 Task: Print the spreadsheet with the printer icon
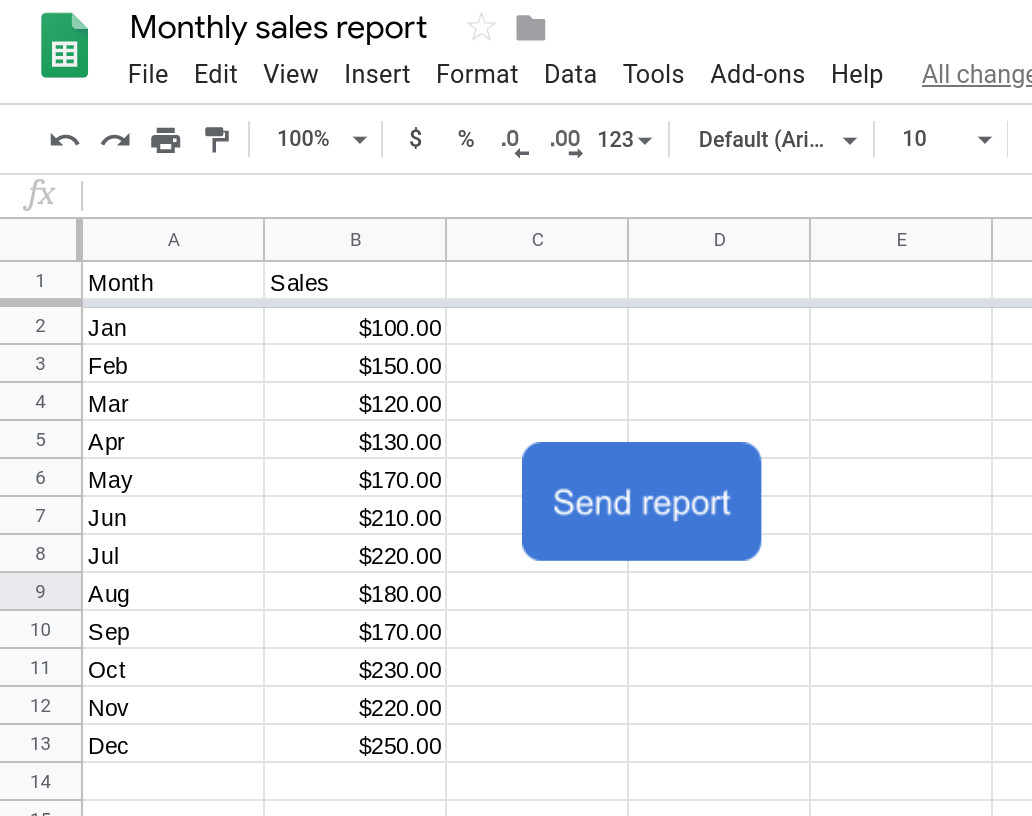(x=166, y=140)
